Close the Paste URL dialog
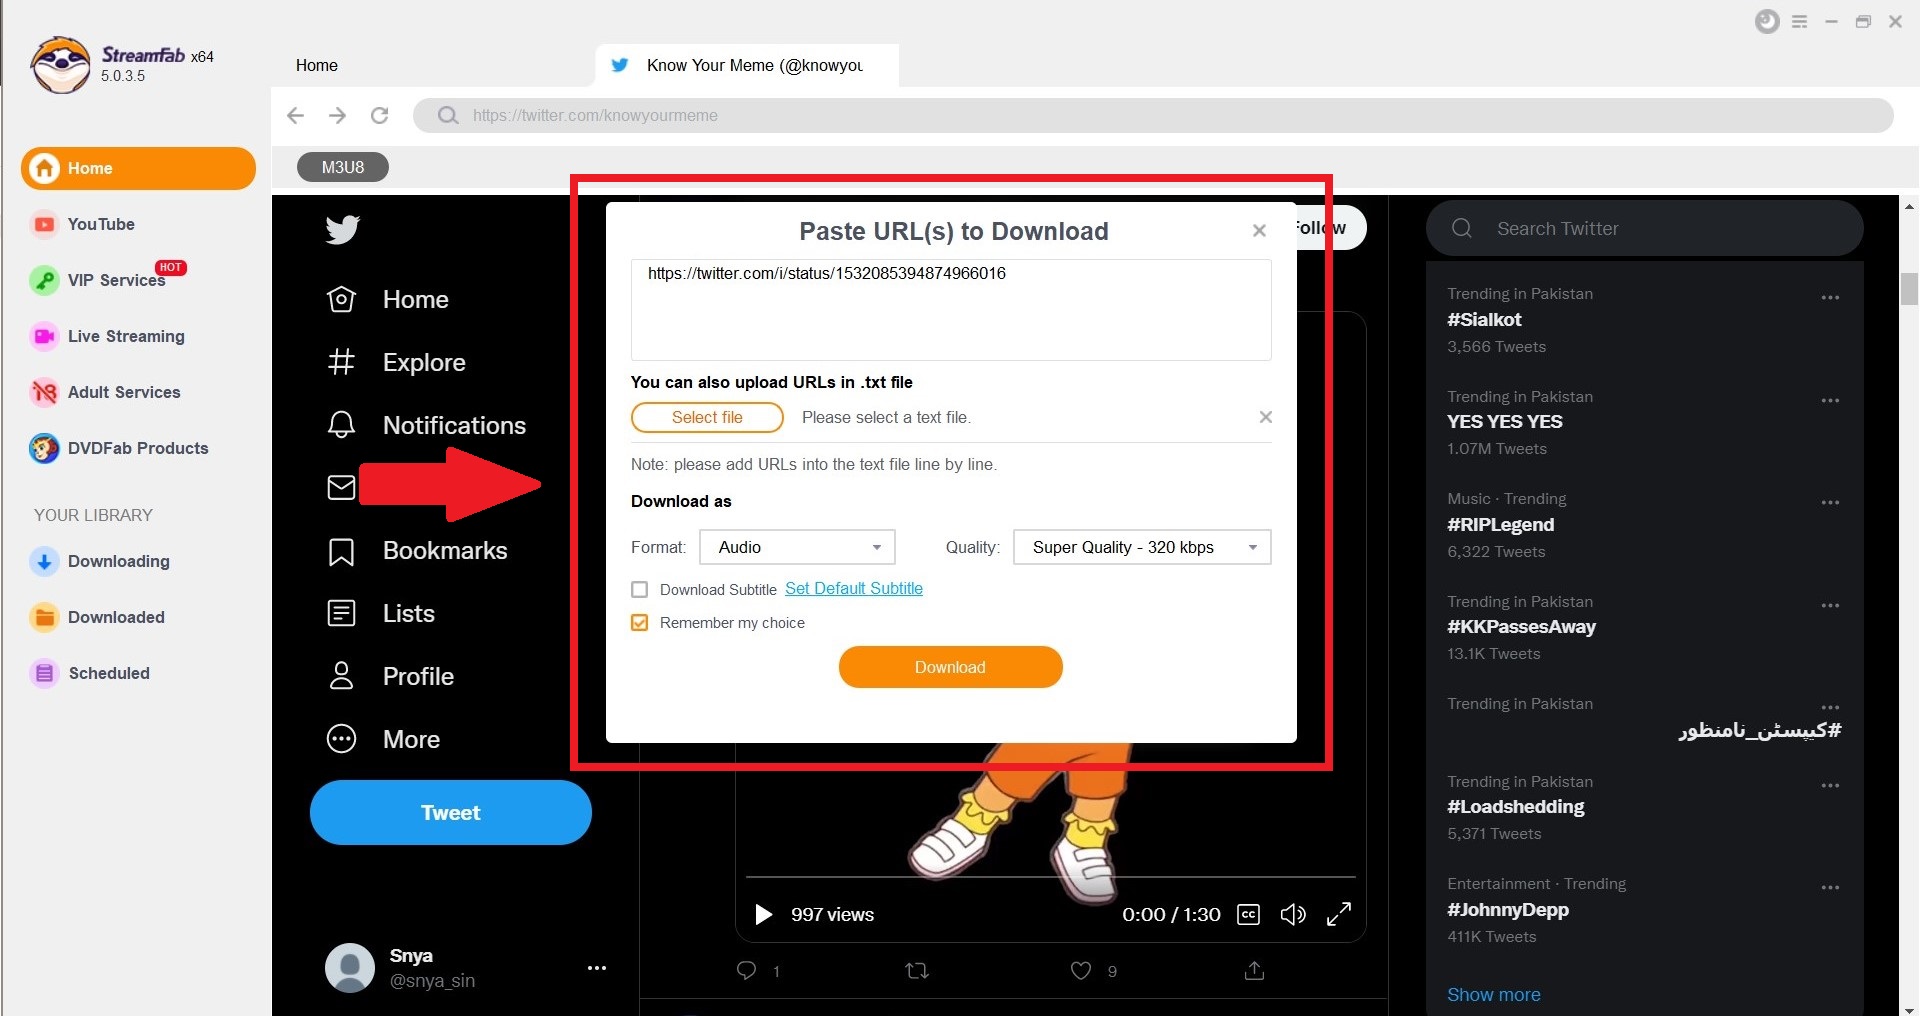This screenshot has width=1920, height=1016. [1259, 231]
